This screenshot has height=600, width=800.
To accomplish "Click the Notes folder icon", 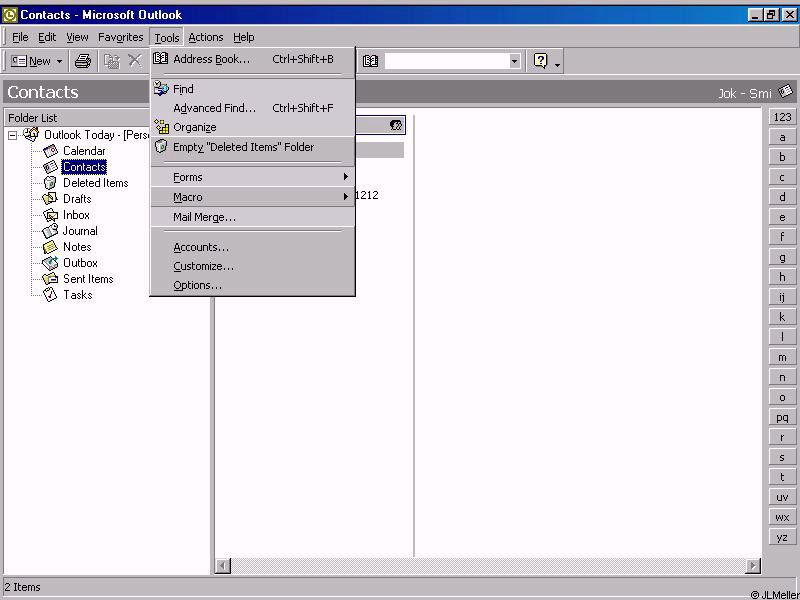I will pyautogui.click(x=50, y=247).
